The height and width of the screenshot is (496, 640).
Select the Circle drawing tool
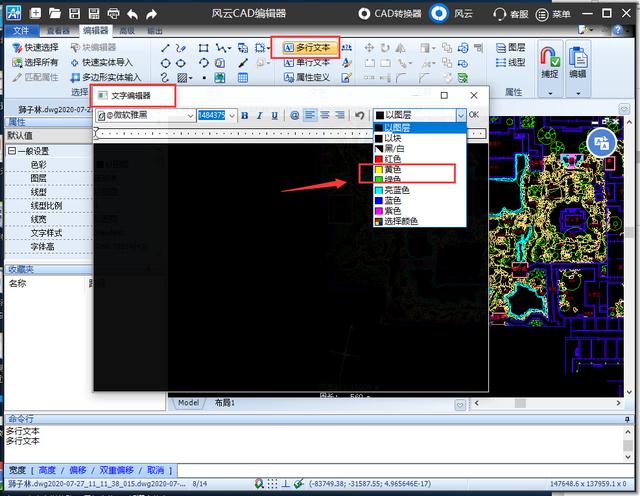pos(165,63)
